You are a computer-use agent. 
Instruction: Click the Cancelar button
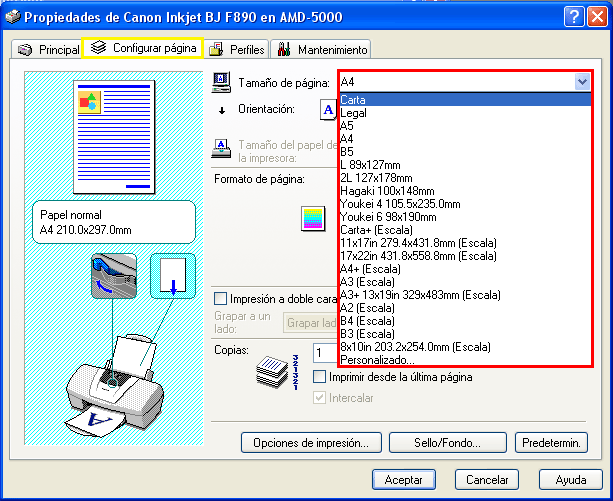487,480
